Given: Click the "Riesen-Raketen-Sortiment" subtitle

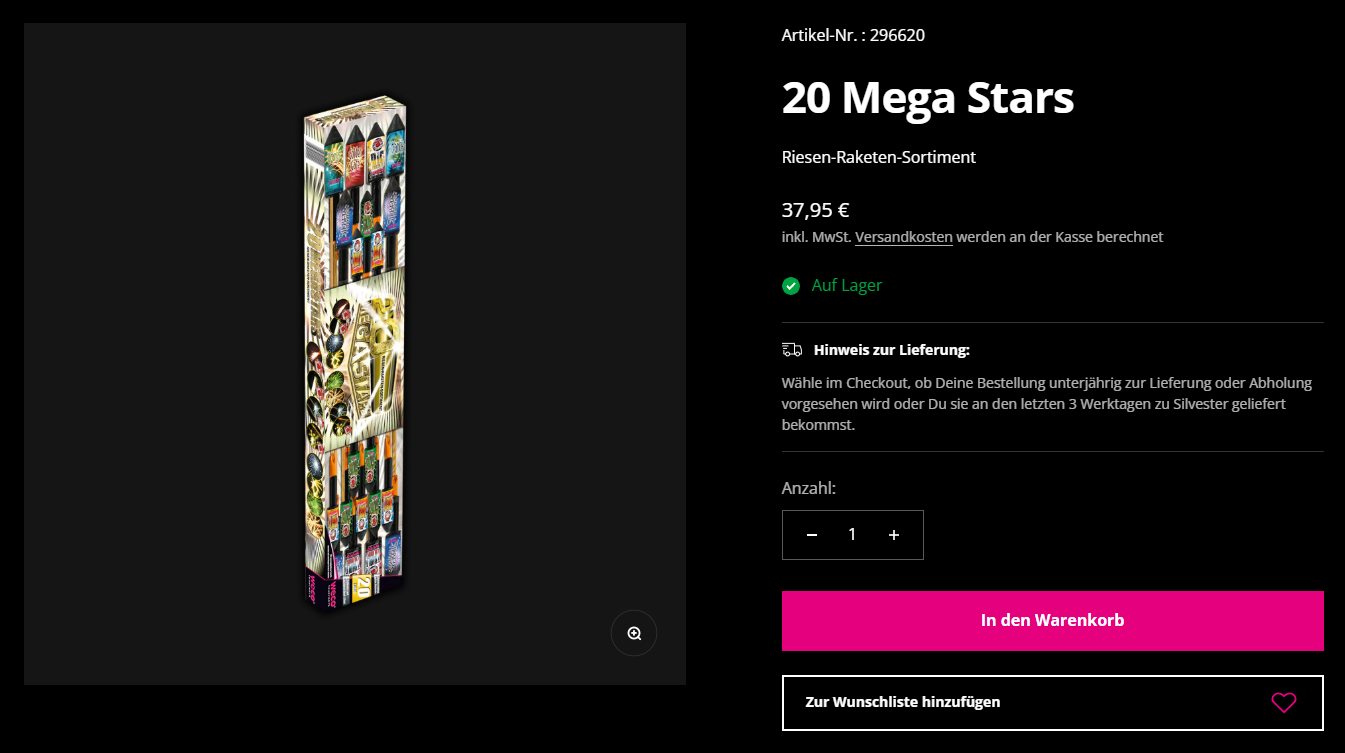Looking at the screenshot, I should pos(878,157).
